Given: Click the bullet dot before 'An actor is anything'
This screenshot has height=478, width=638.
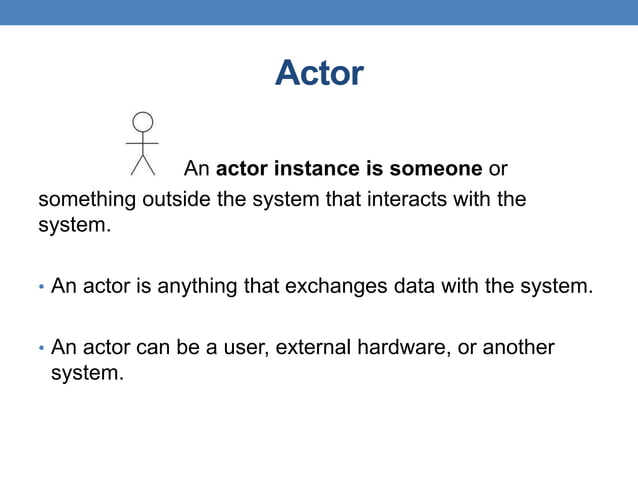Looking at the screenshot, I should click(x=41, y=287).
